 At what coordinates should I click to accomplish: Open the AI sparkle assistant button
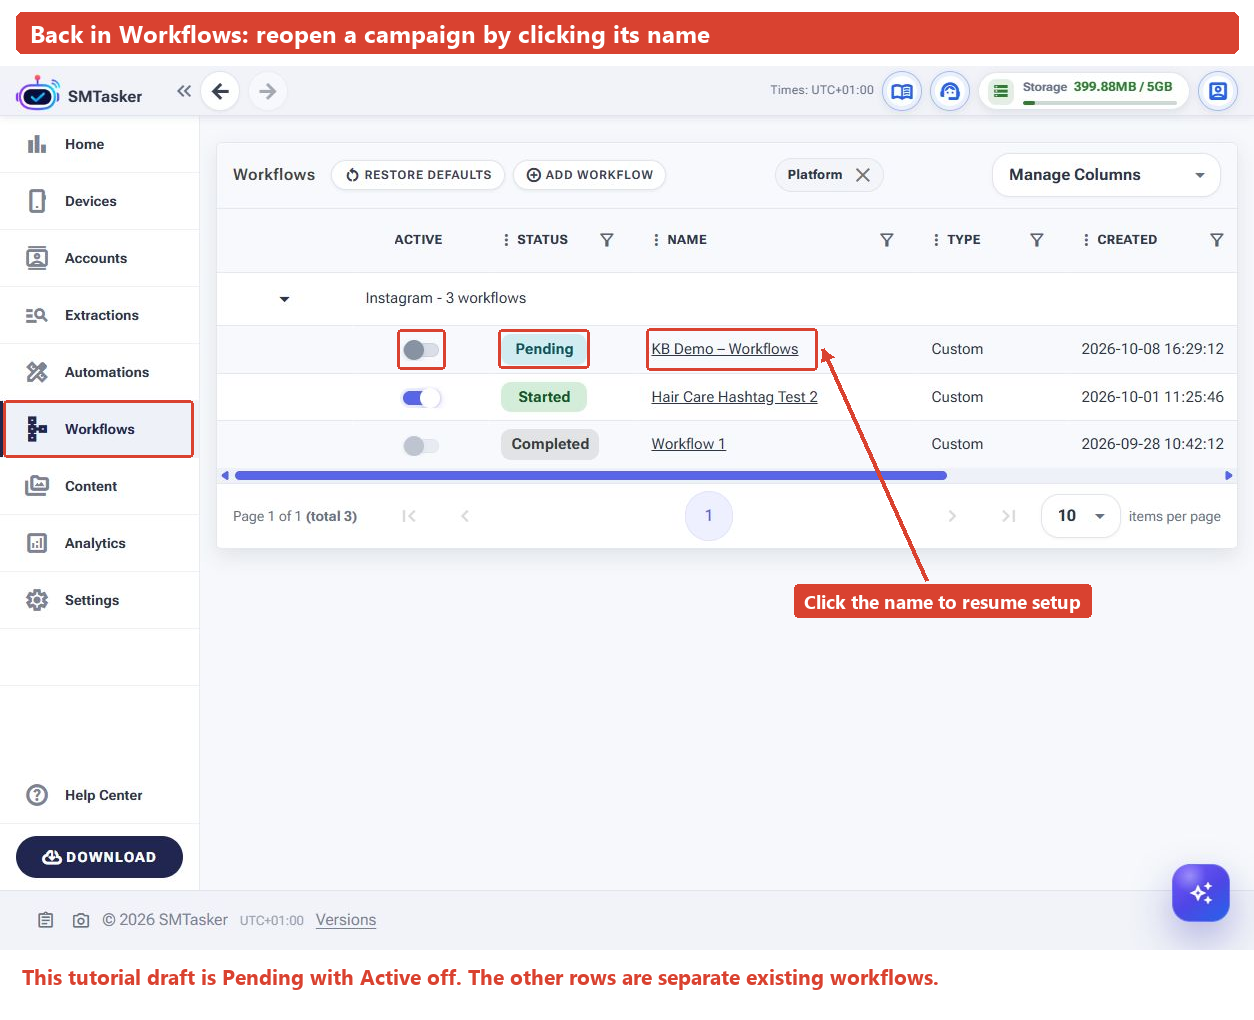click(1201, 892)
